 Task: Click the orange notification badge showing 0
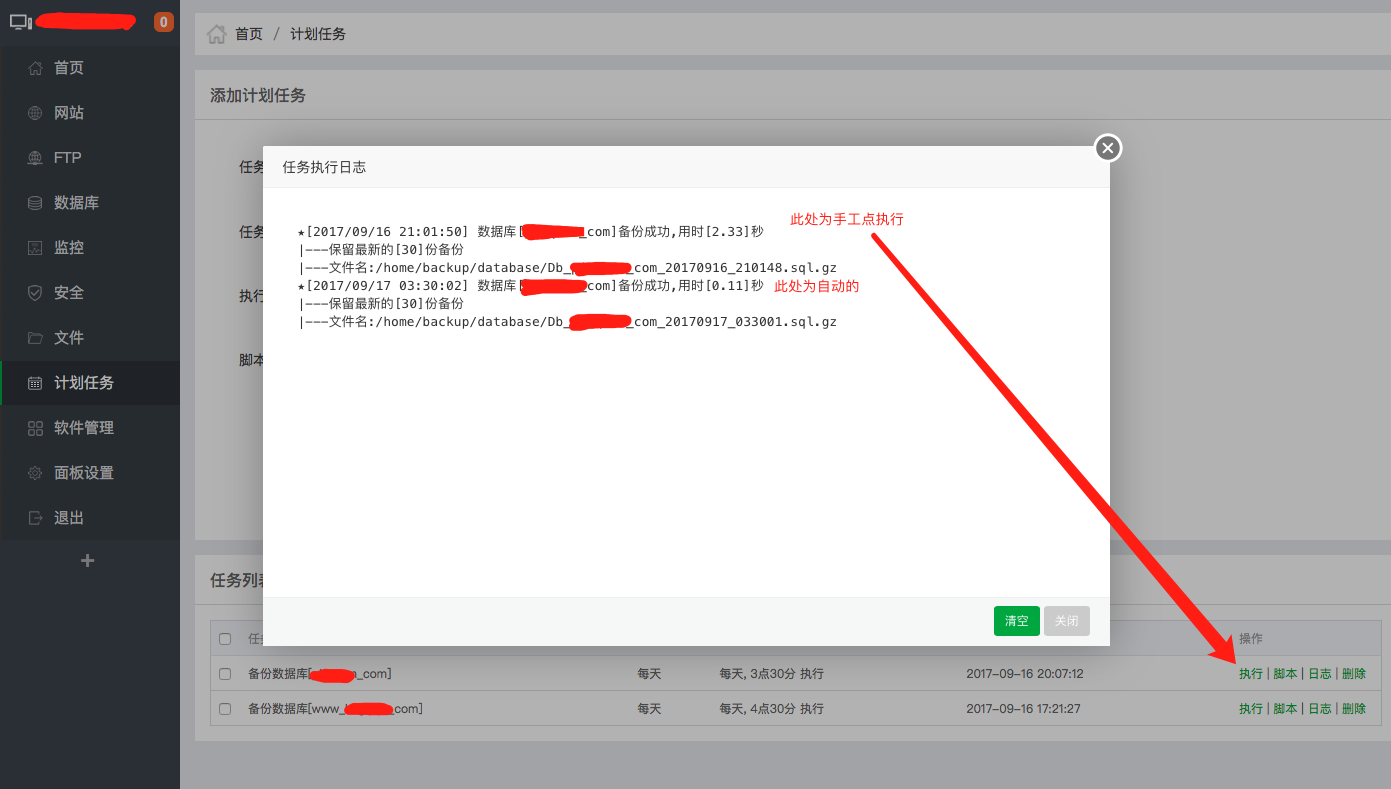pos(164,22)
